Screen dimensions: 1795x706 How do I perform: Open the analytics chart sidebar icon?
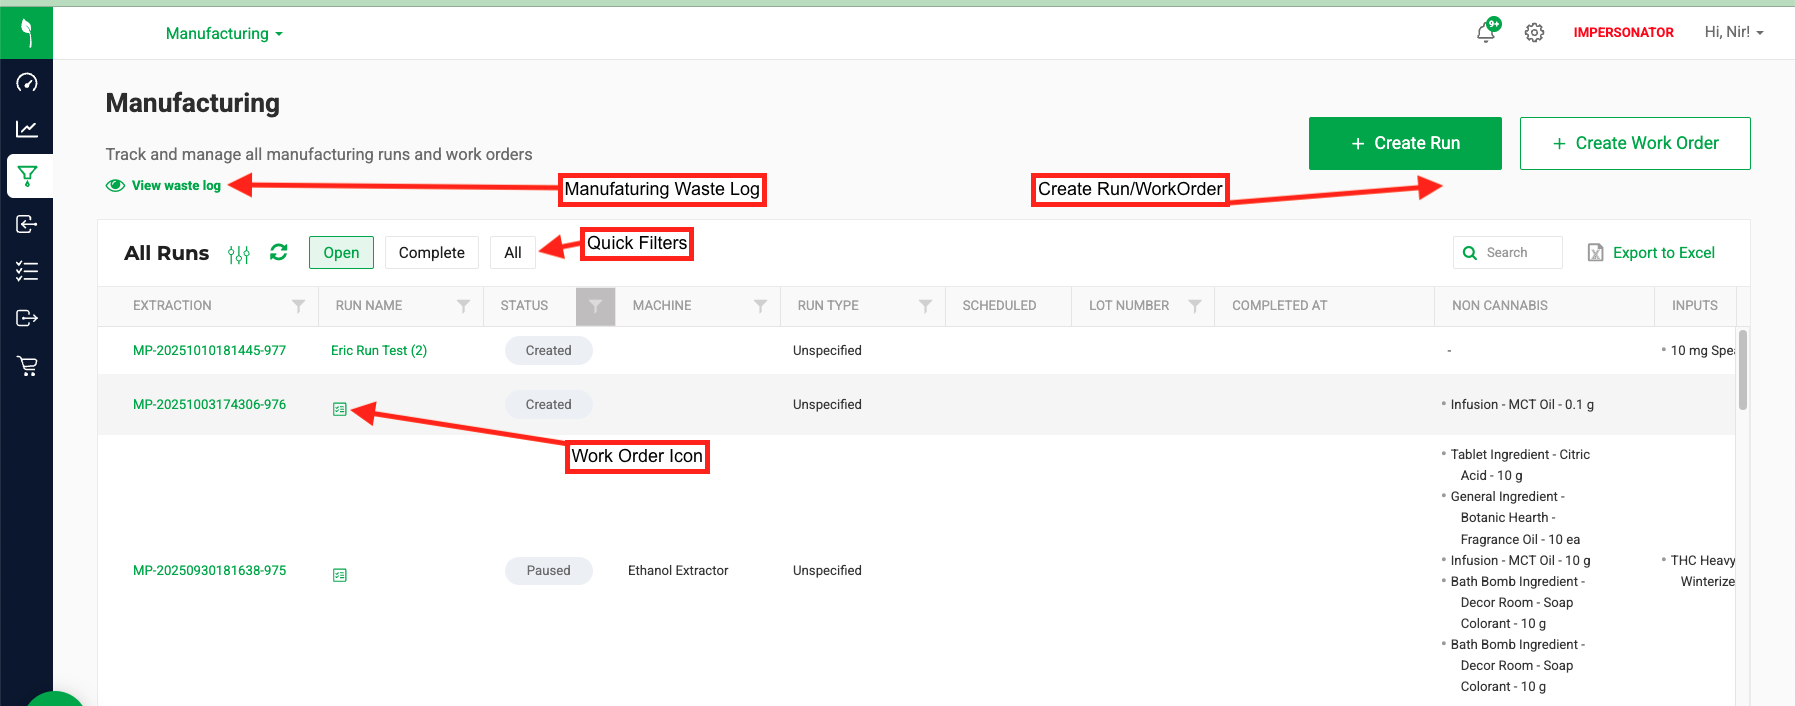point(27,129)
